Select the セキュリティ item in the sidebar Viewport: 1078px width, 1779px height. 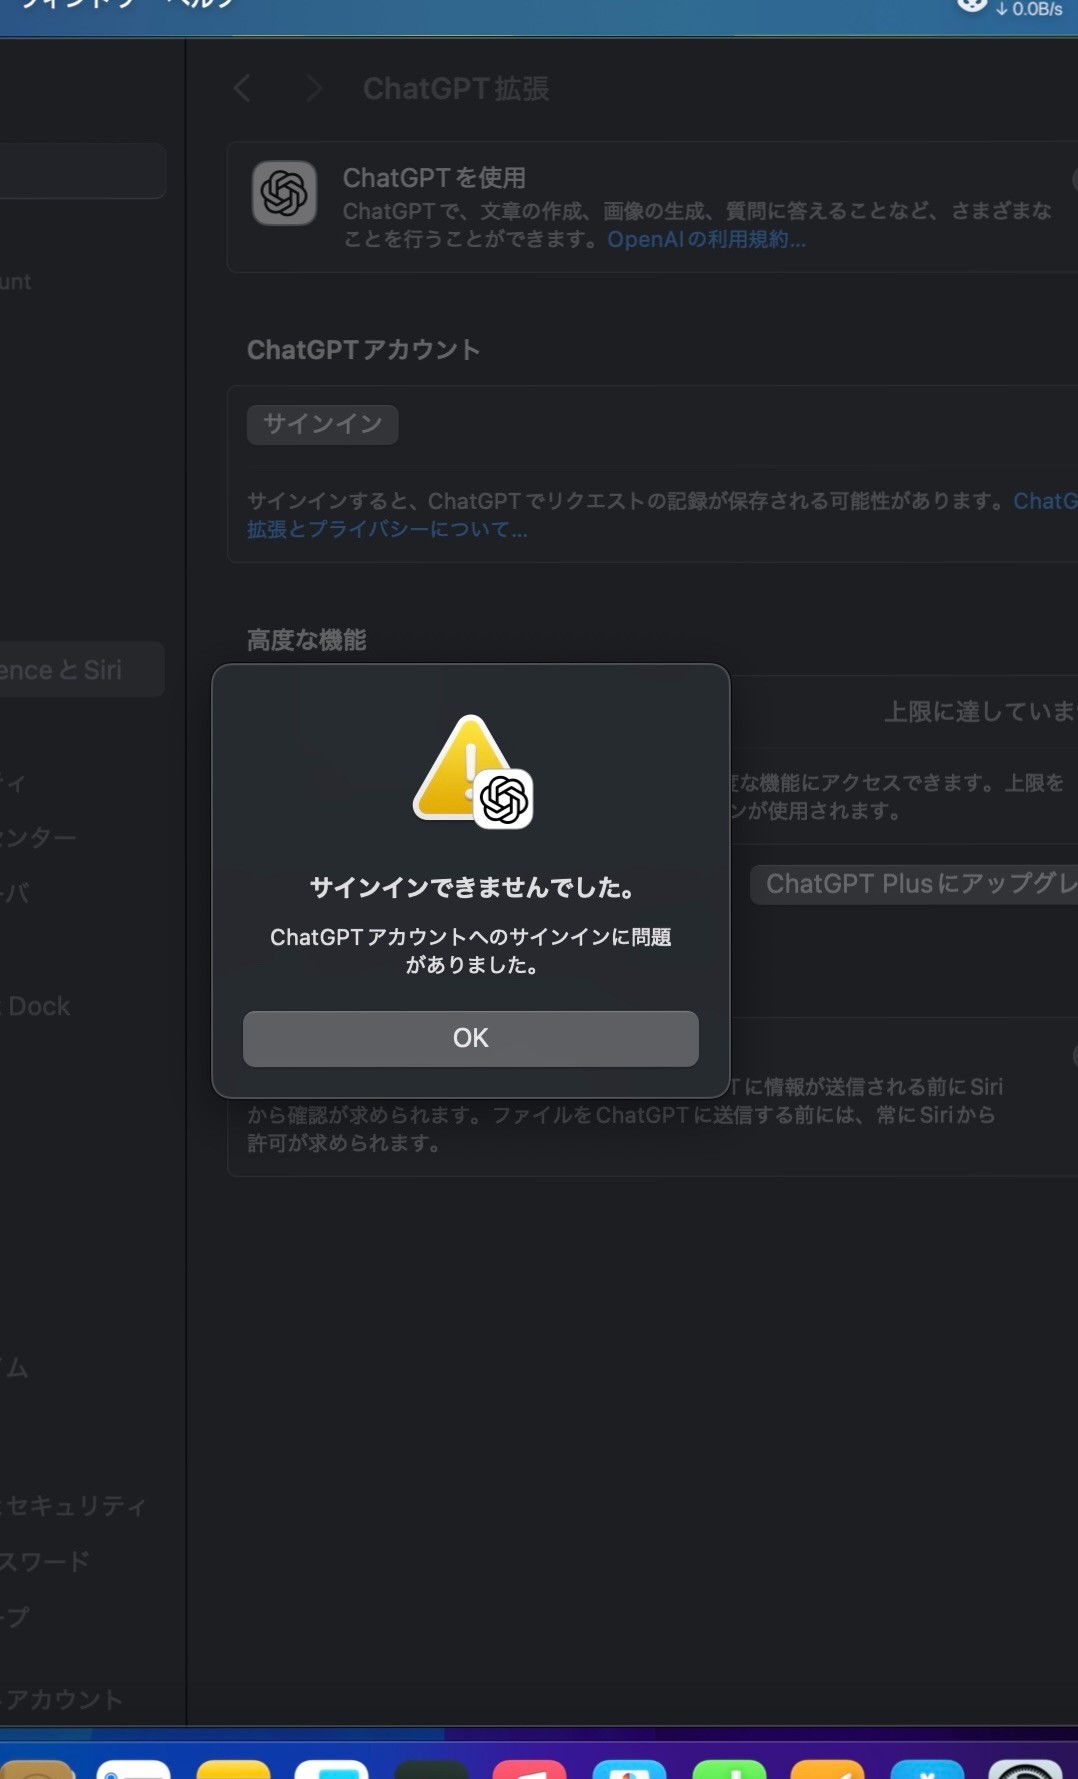(x=75, y=1506)
